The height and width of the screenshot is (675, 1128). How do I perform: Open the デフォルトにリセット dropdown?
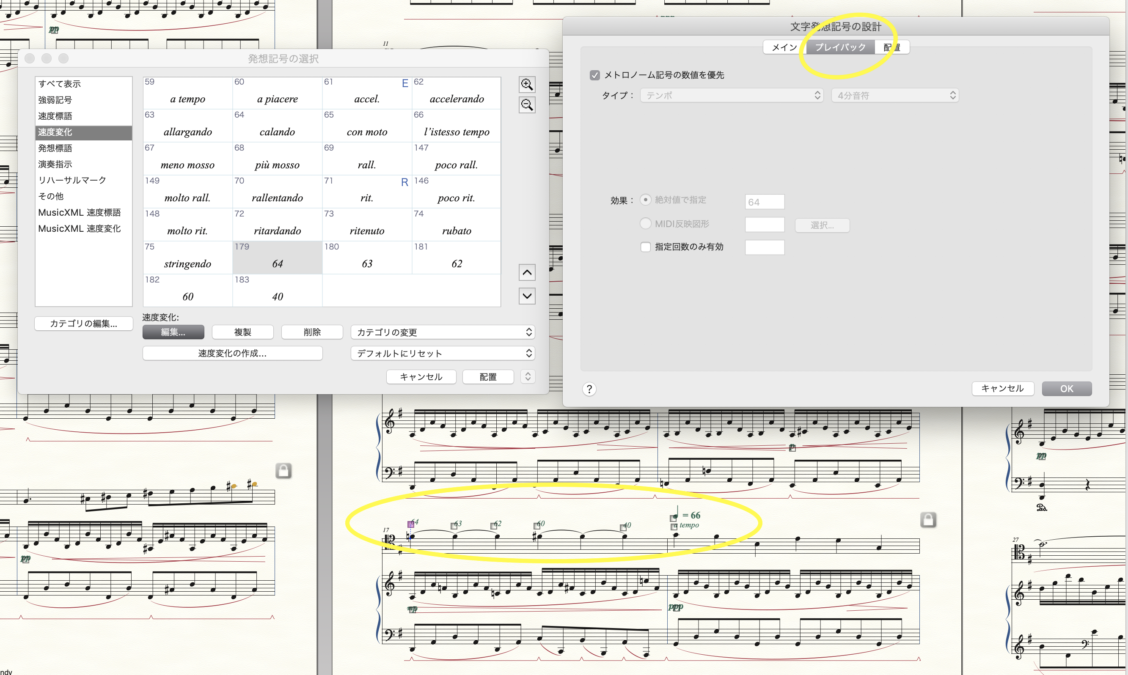click(442, 353)
